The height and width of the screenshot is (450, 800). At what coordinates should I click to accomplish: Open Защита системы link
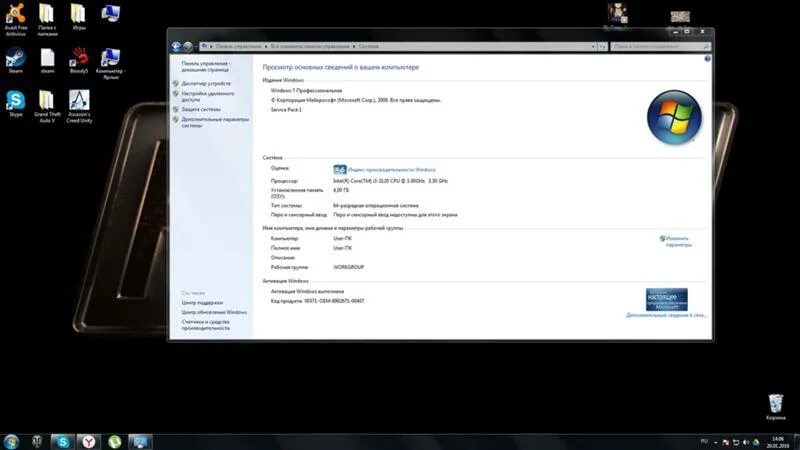coord(201,109)
